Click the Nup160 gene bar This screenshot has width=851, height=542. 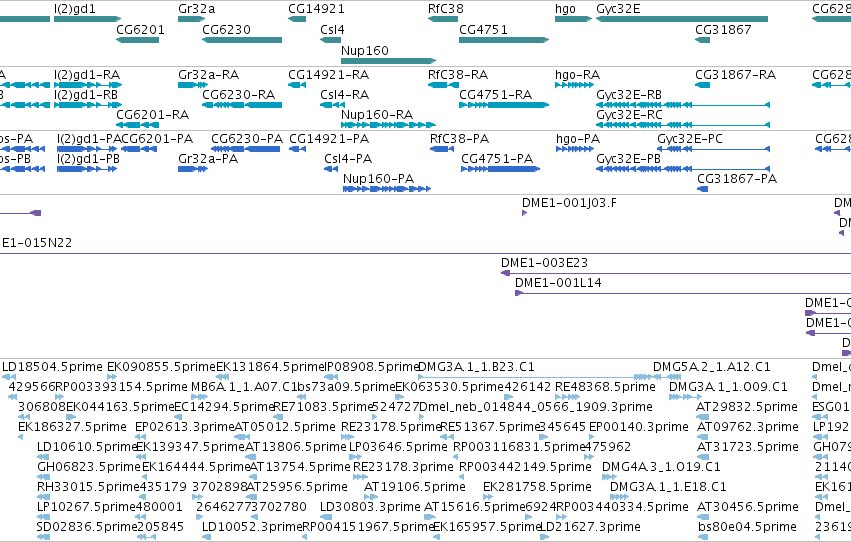(x=389, y=61)
